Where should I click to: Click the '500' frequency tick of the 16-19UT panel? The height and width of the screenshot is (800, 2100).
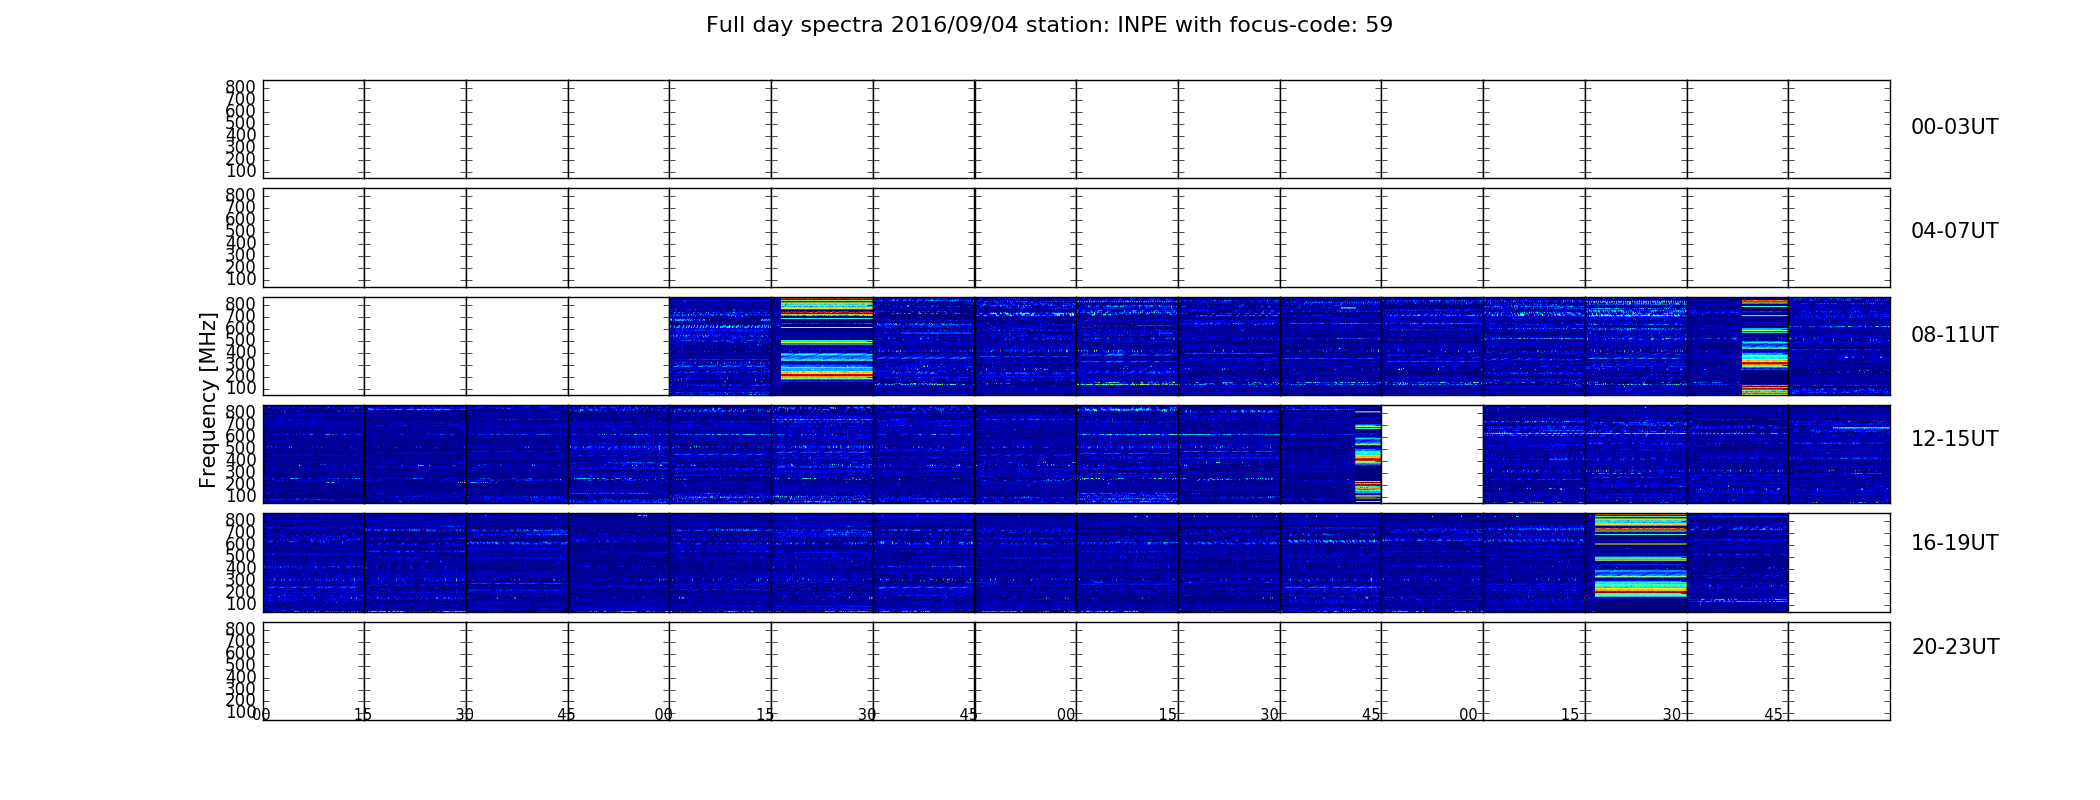[240, 557]
